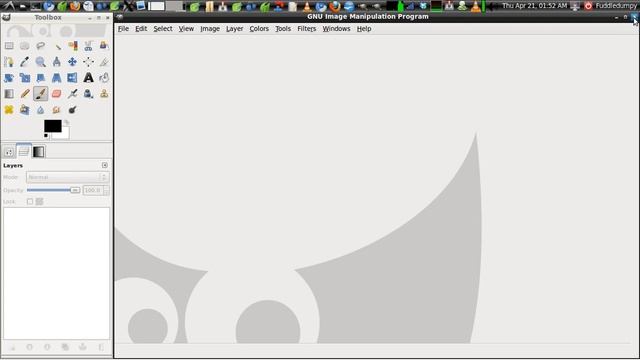
Task: Select the Perspective tool
Action: pos(56,78)
